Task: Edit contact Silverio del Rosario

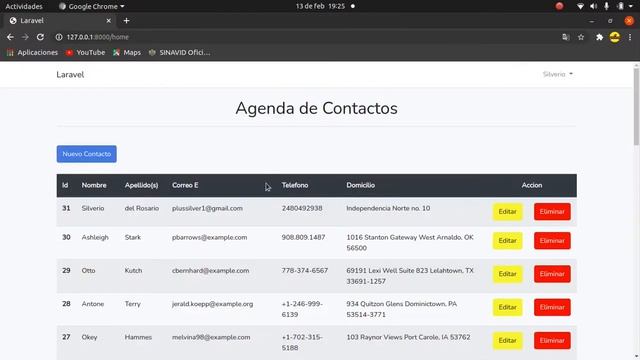Action: click(x=507, y=212)
